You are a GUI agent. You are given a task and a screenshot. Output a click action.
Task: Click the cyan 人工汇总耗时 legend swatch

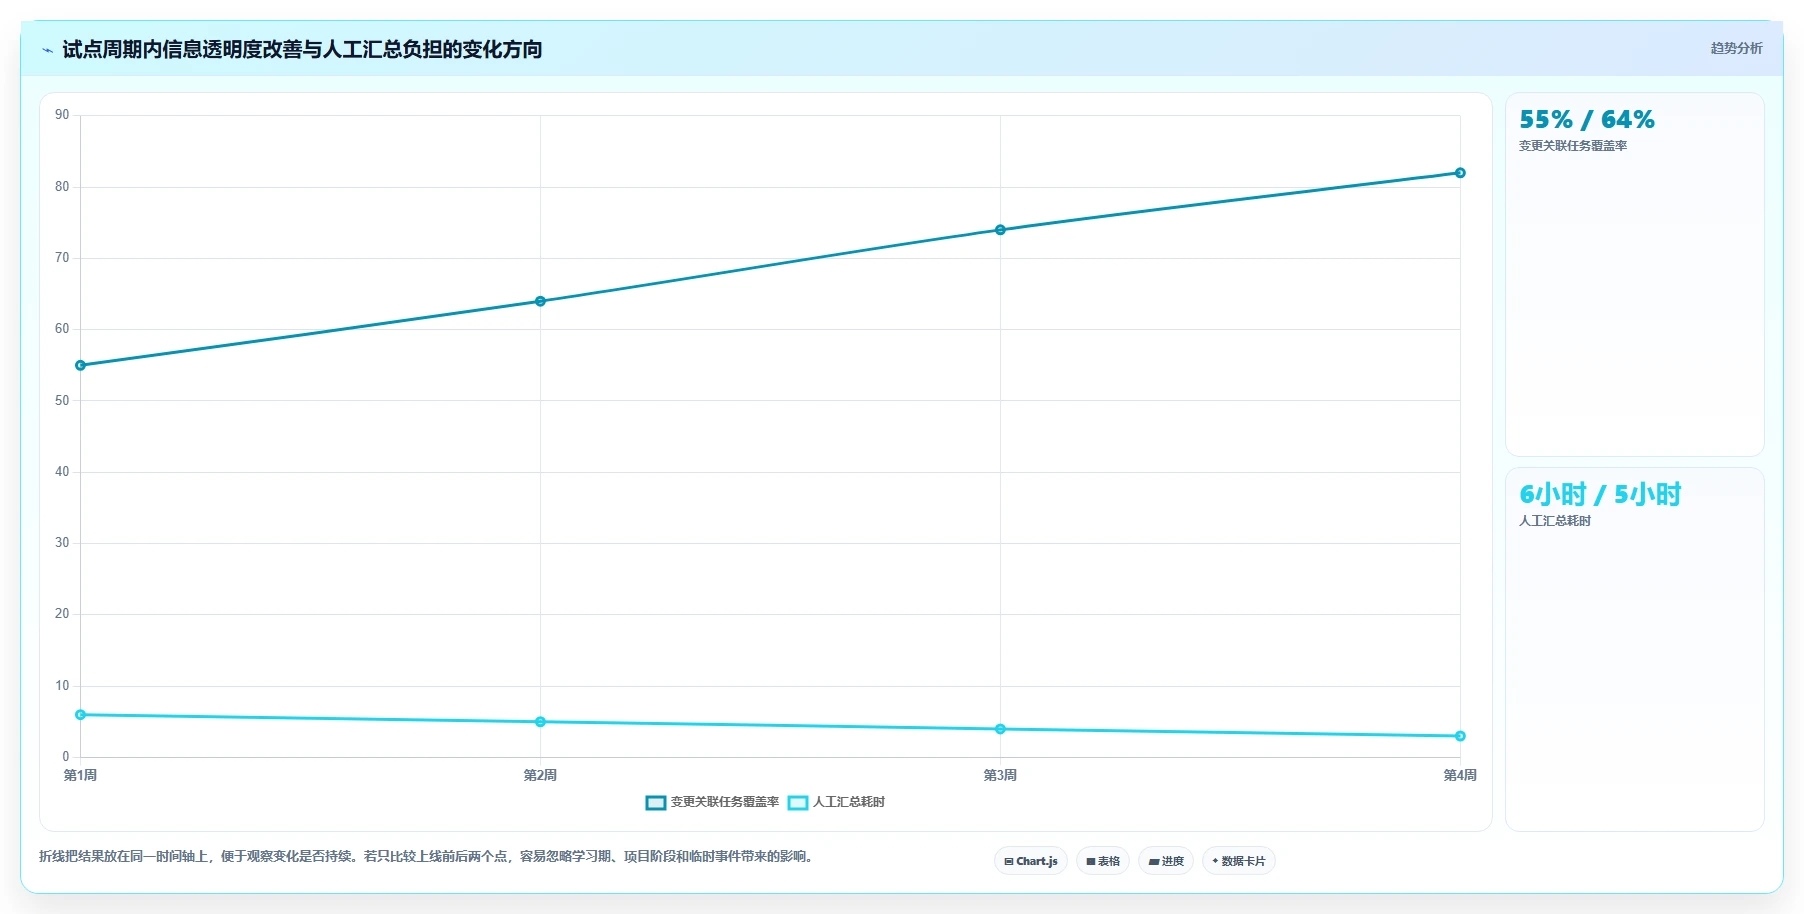[798, 802]
